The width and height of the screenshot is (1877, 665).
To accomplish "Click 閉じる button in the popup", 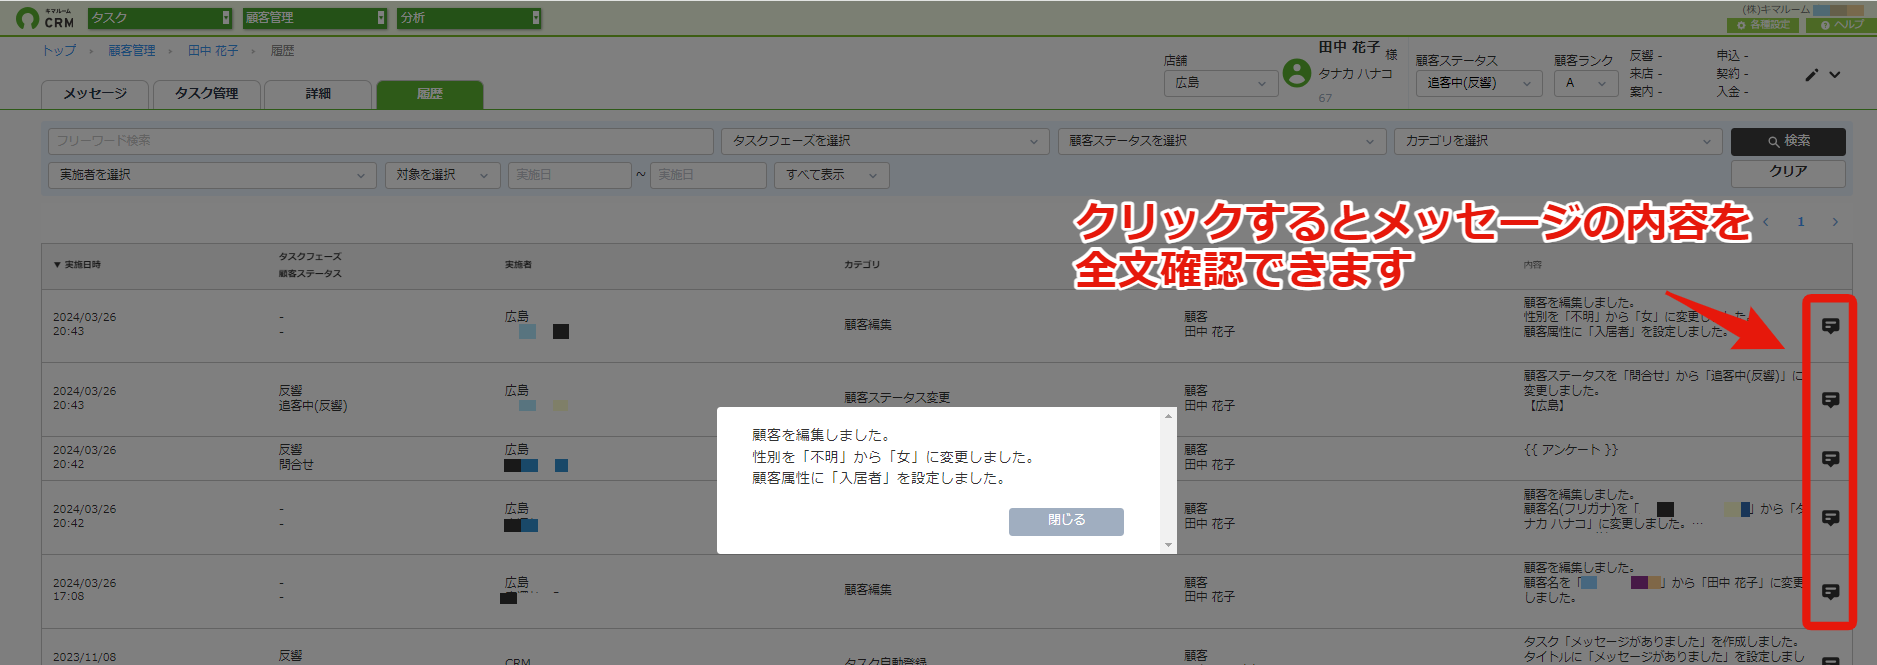I will click(1066, 521).
